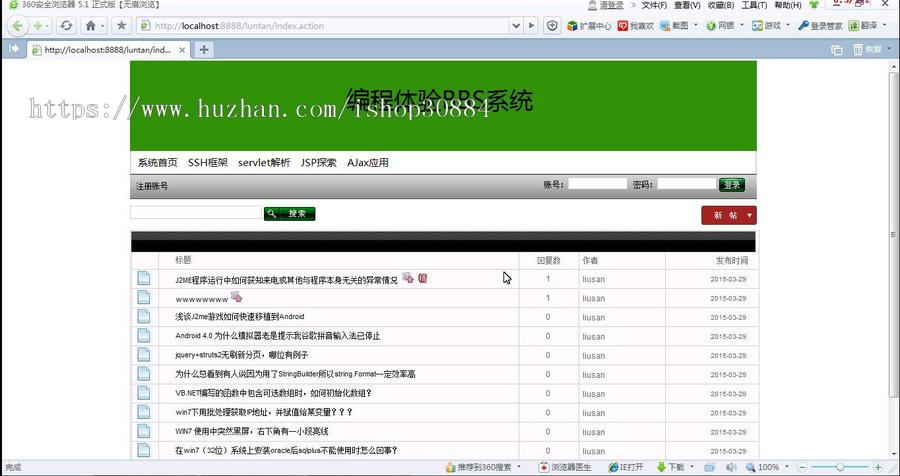Open the home button dropdown arrow
The image size is (900, 476).
103,26
